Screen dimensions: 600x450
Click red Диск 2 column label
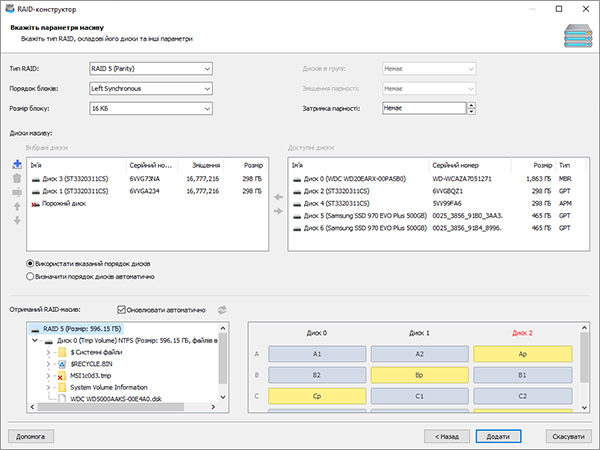(523, 333)
